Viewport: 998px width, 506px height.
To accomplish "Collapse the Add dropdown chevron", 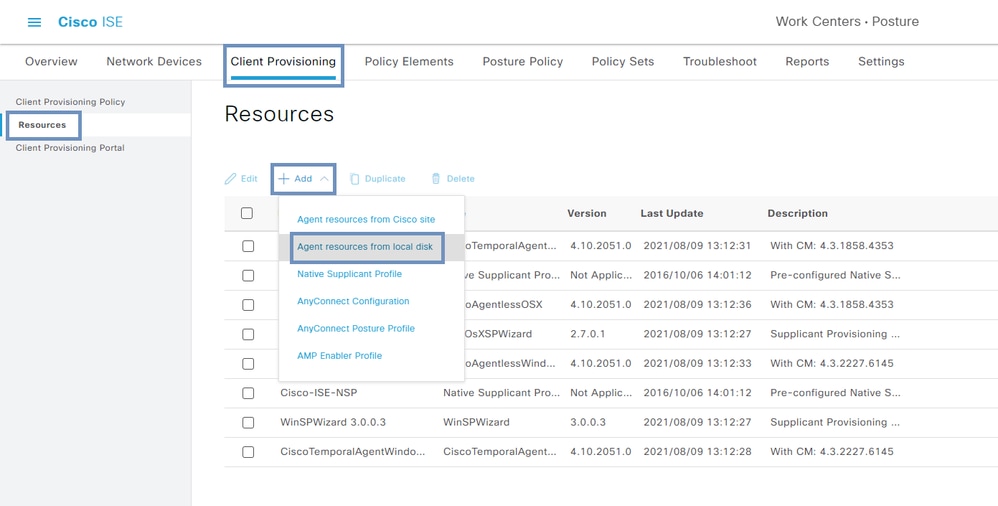I will (324, 179).
